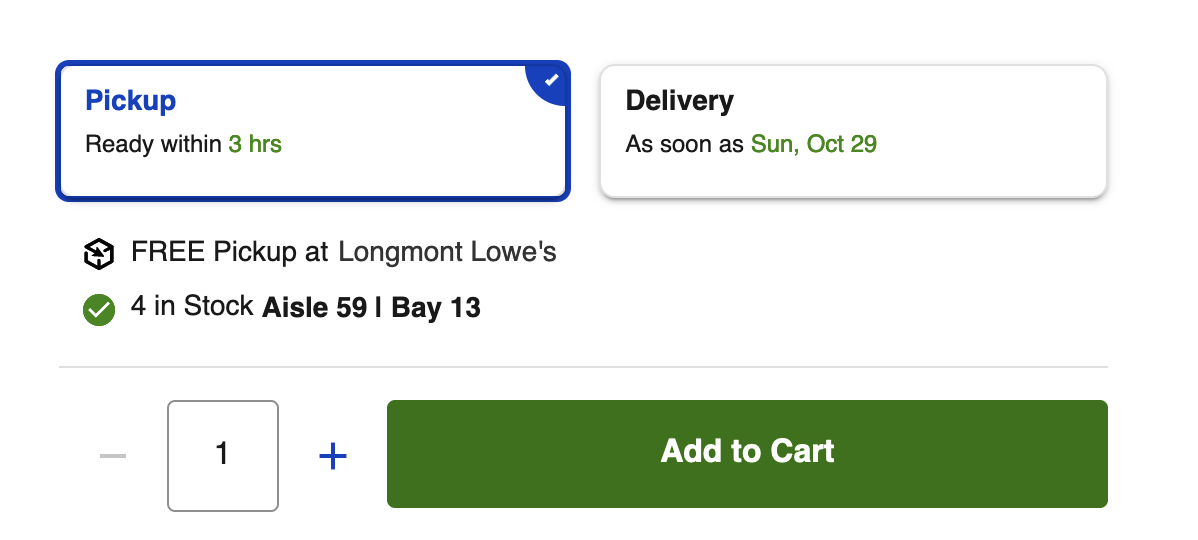The image size is (1198, 540).
Task: Click the quantity input field showing 1
Action: (223, 455)
